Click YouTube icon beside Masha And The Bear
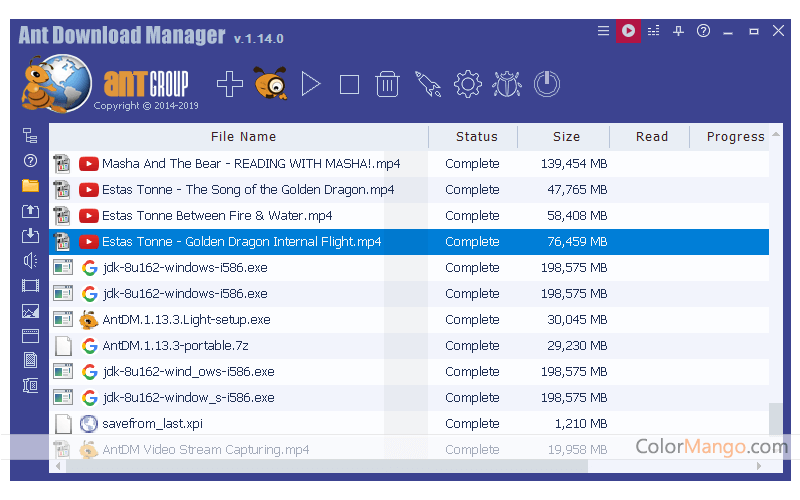This screenshot has width=800, height=500. click(x=89, y=164)
